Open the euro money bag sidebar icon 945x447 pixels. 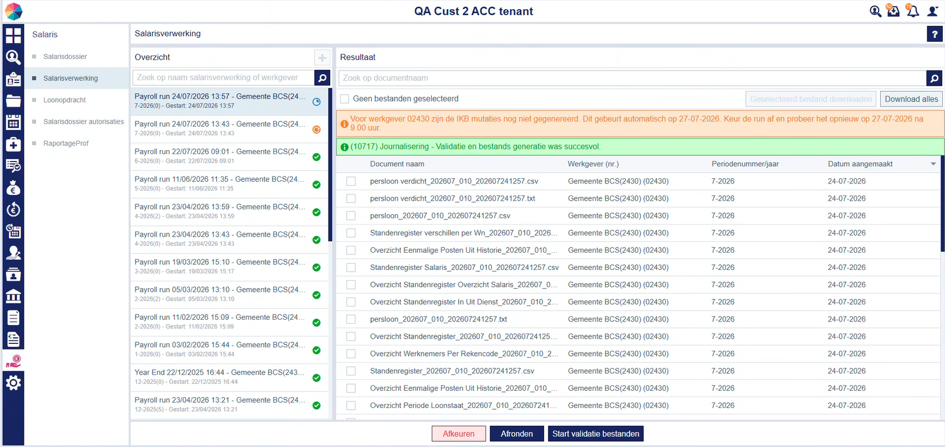pyautogui.click(x=13, y=188)
